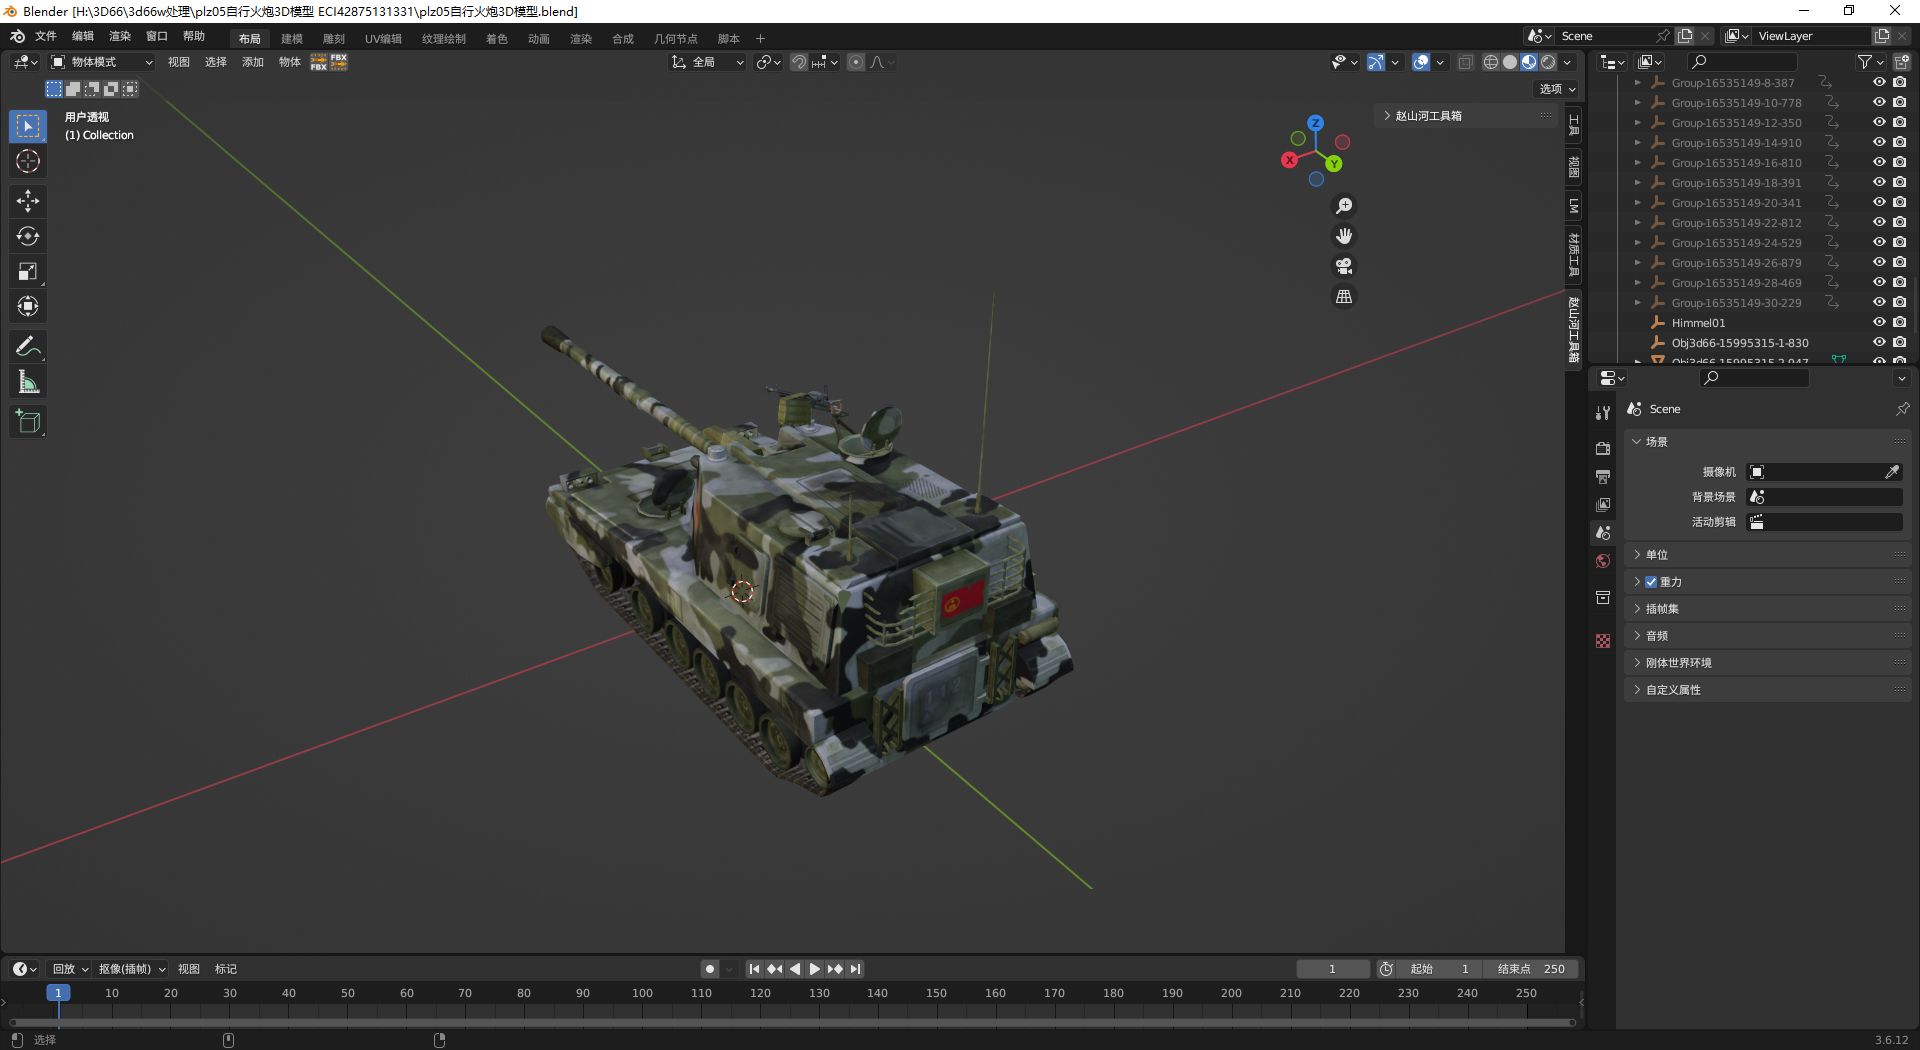Toggle the 重力 gravity checkbox
This screenshot has height=1050, width=1920.
point(1651,582)
